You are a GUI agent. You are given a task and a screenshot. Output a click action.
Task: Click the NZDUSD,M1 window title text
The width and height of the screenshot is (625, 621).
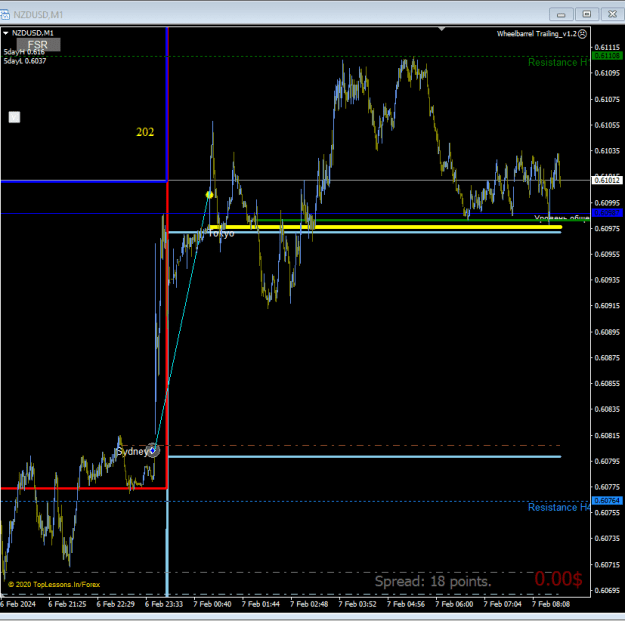38,15
